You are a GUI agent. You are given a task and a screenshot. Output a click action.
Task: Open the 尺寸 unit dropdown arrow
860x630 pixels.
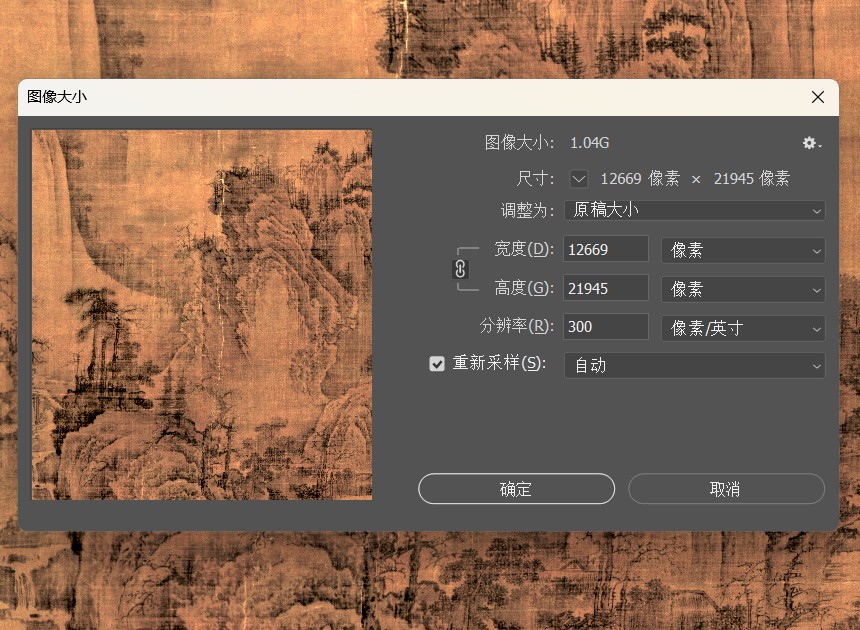pos(579,179)
